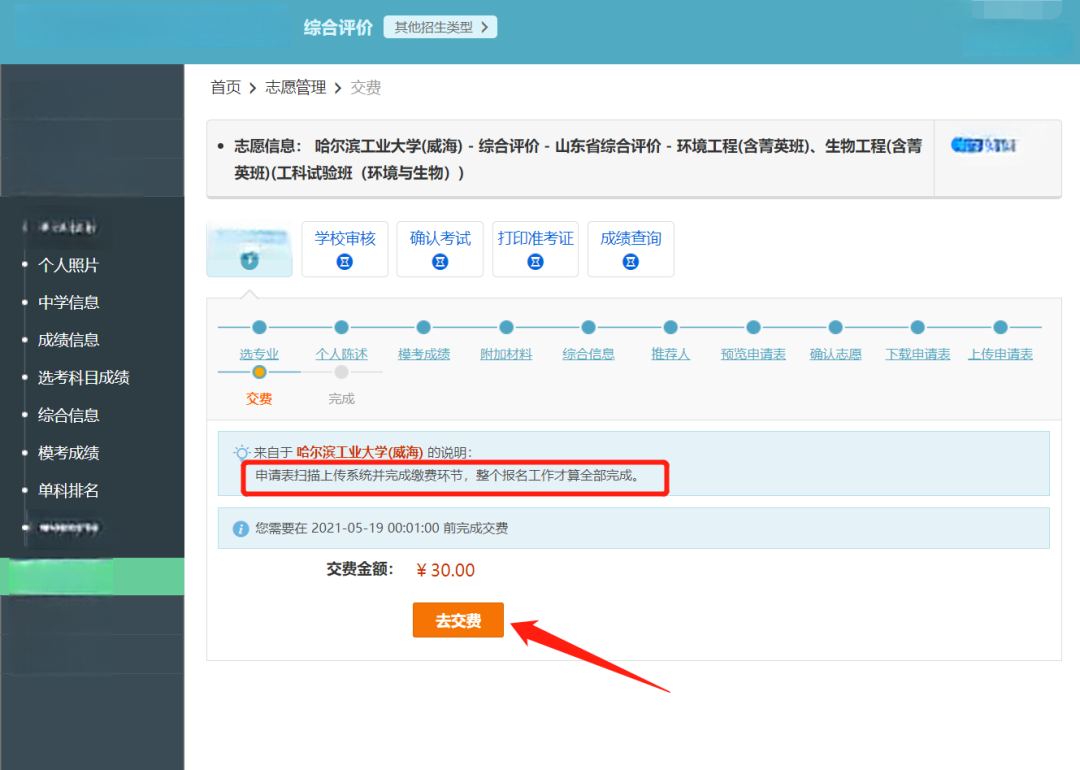This screenshot has height=770, width=1080.
Task: Click the info icon beside payment deadline
Action: point(240,528)
